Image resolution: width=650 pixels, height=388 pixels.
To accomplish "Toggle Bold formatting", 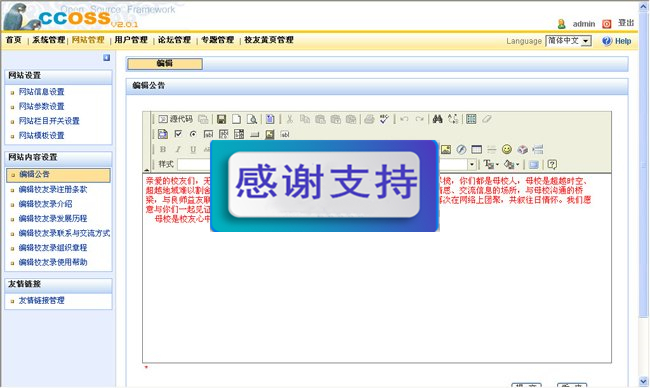I will pyautogui.click(x=163, y=149).
